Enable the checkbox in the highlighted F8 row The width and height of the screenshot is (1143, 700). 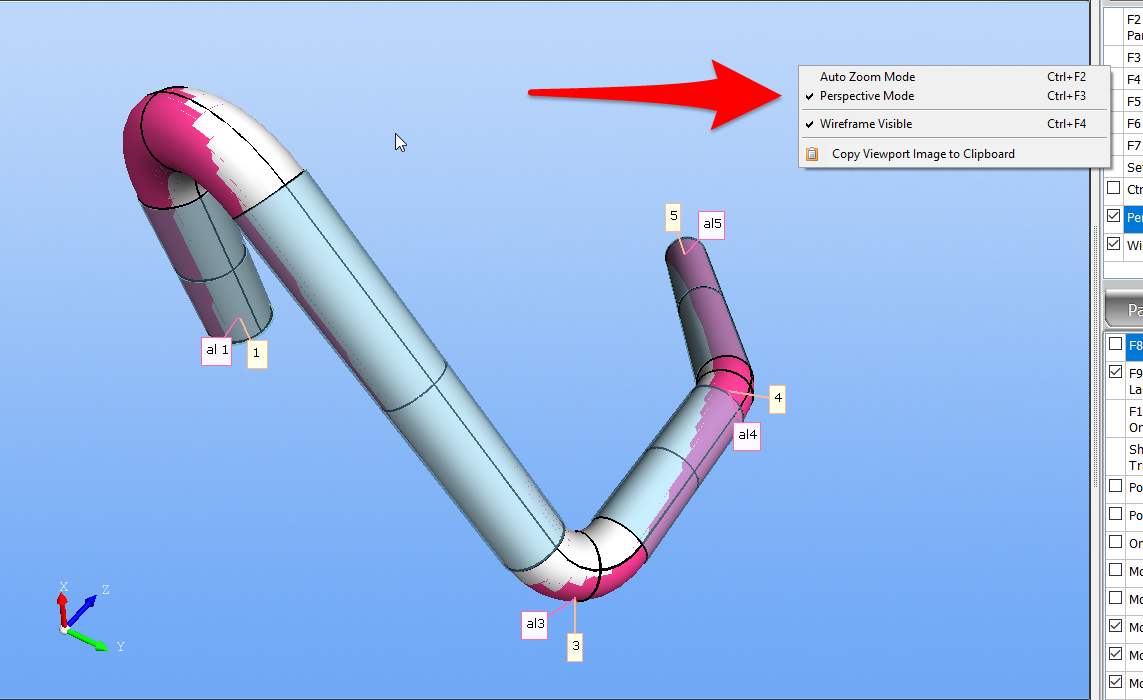click(x=1114, y=345)
